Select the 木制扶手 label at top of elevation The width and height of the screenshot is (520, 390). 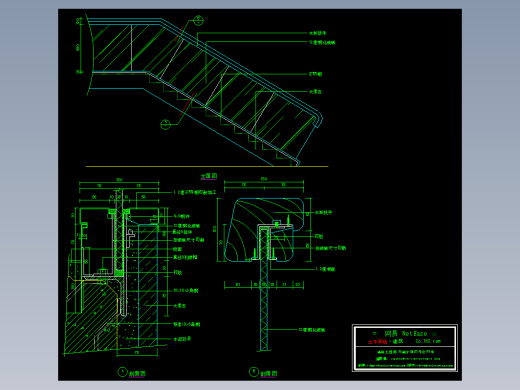[x=318, y=33]
